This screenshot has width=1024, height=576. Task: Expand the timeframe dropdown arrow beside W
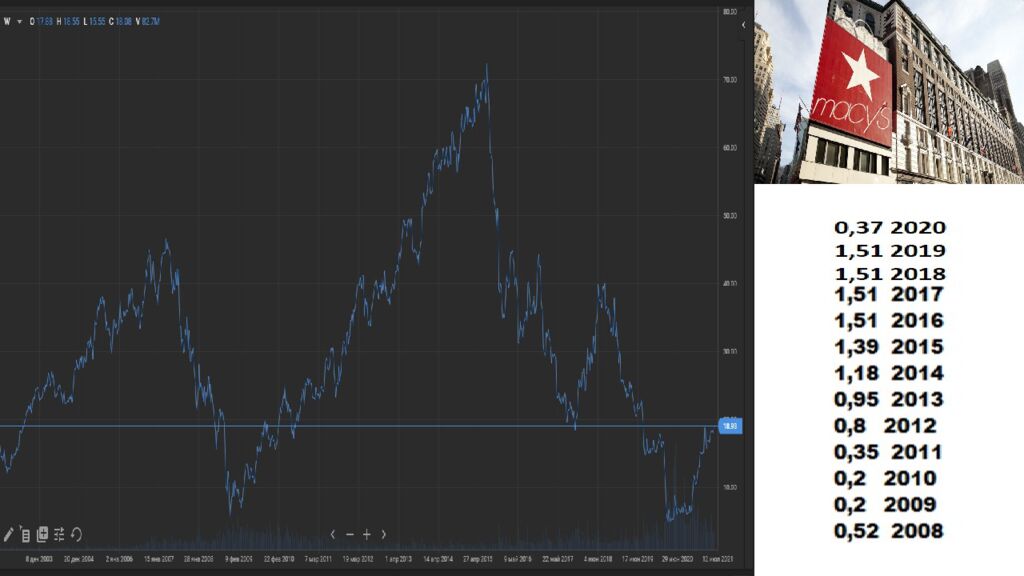coord(19,21)
